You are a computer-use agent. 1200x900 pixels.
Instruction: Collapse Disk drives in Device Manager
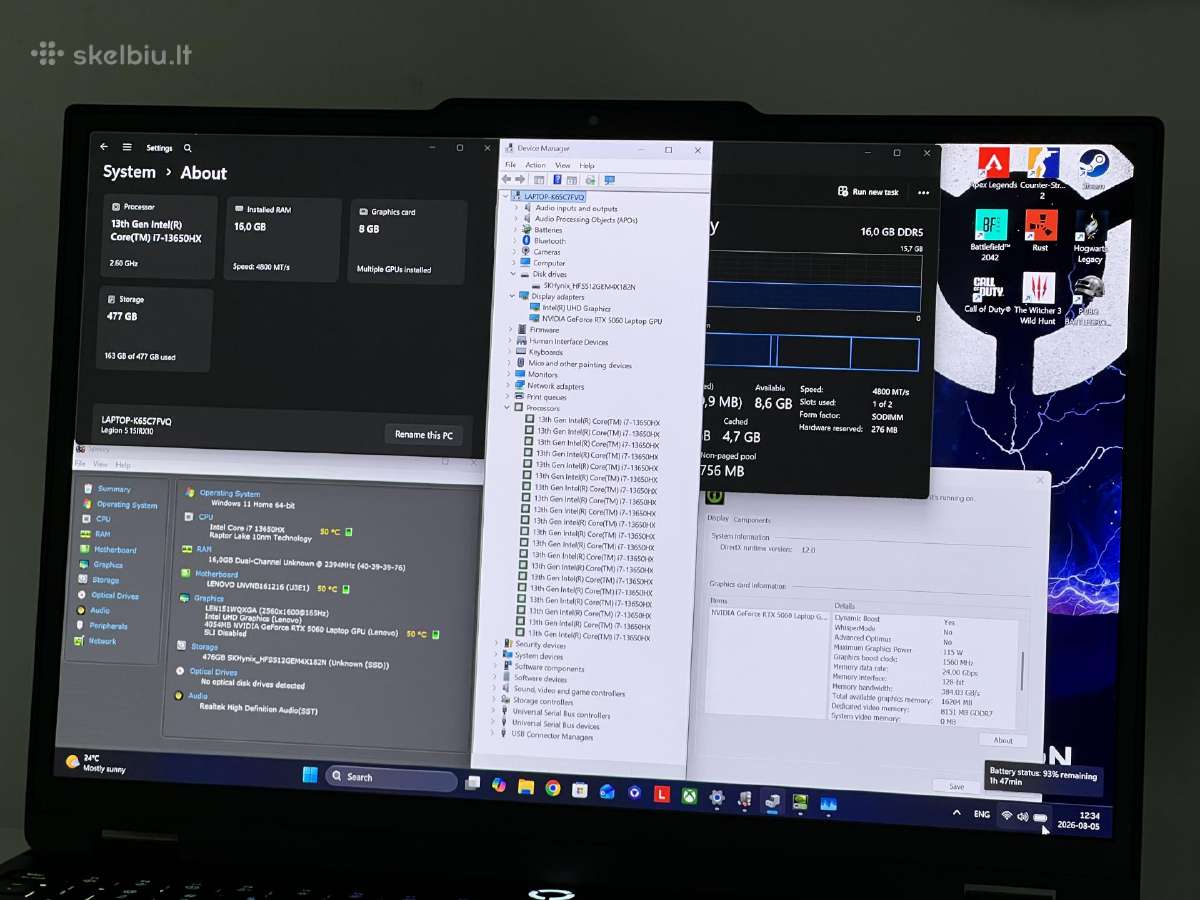click(513, 274)
